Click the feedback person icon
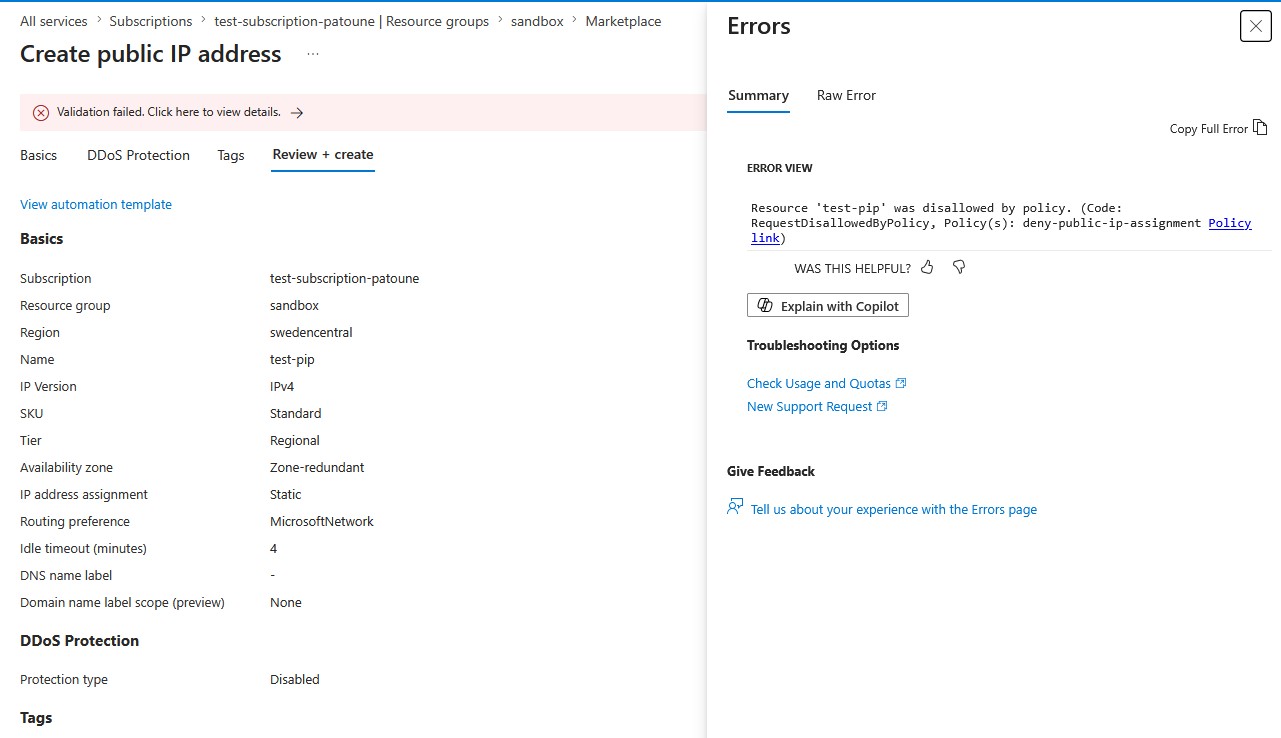 pos(735,508)
